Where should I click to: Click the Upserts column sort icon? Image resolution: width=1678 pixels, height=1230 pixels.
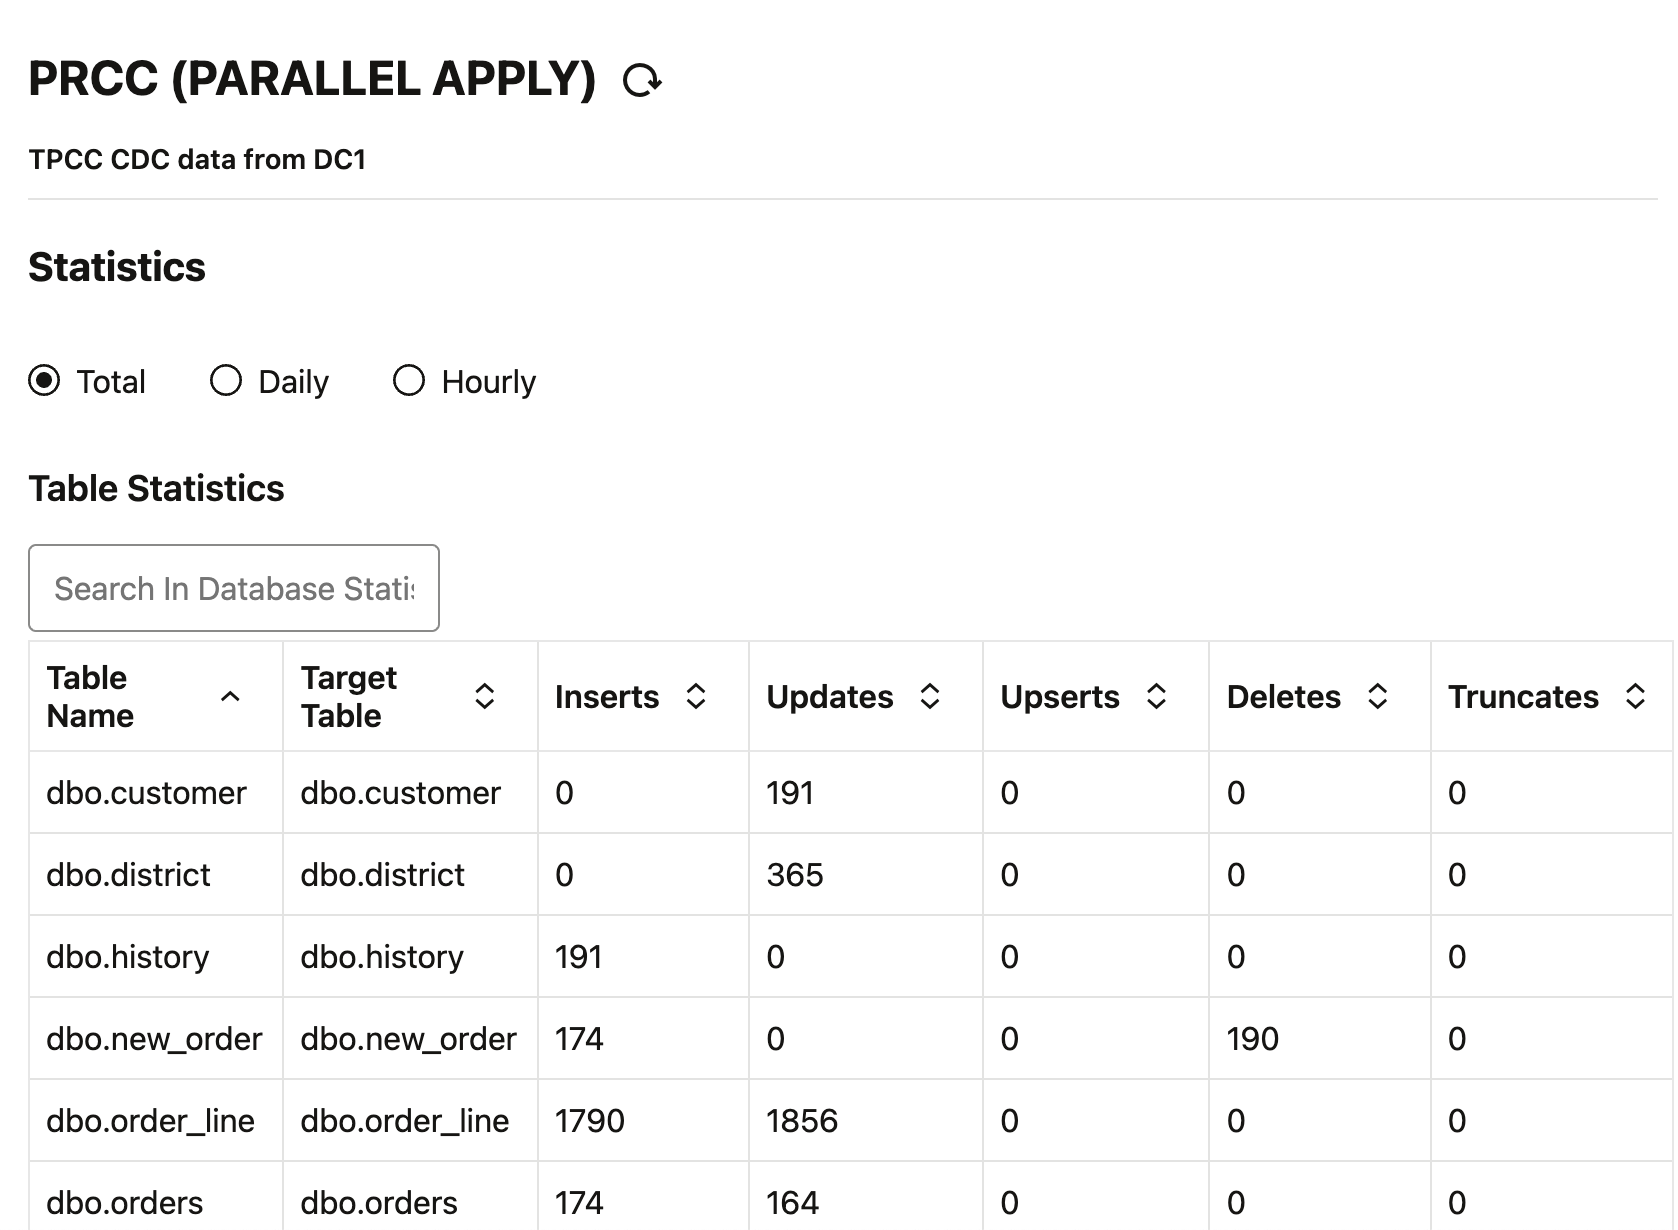pyautogui.click(x=1157, y=697)
